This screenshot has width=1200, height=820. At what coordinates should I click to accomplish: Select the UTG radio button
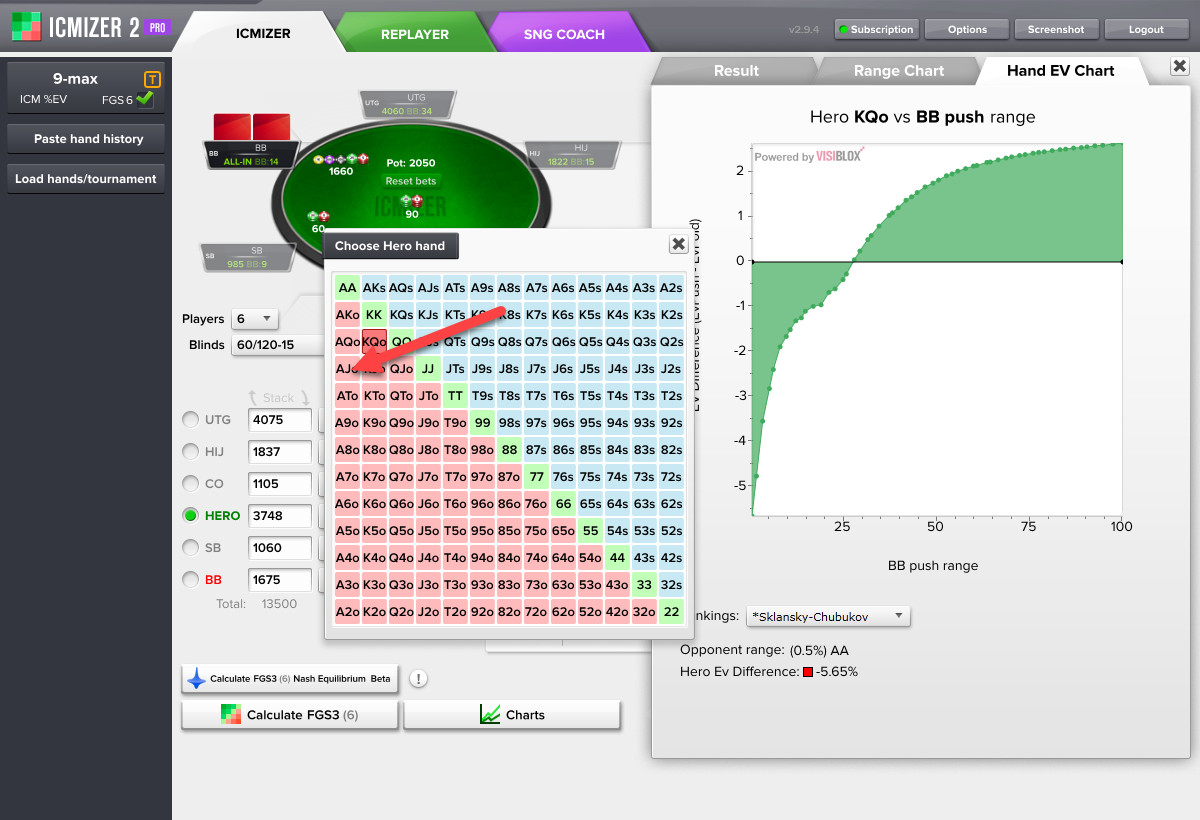[x=190, y=420]
